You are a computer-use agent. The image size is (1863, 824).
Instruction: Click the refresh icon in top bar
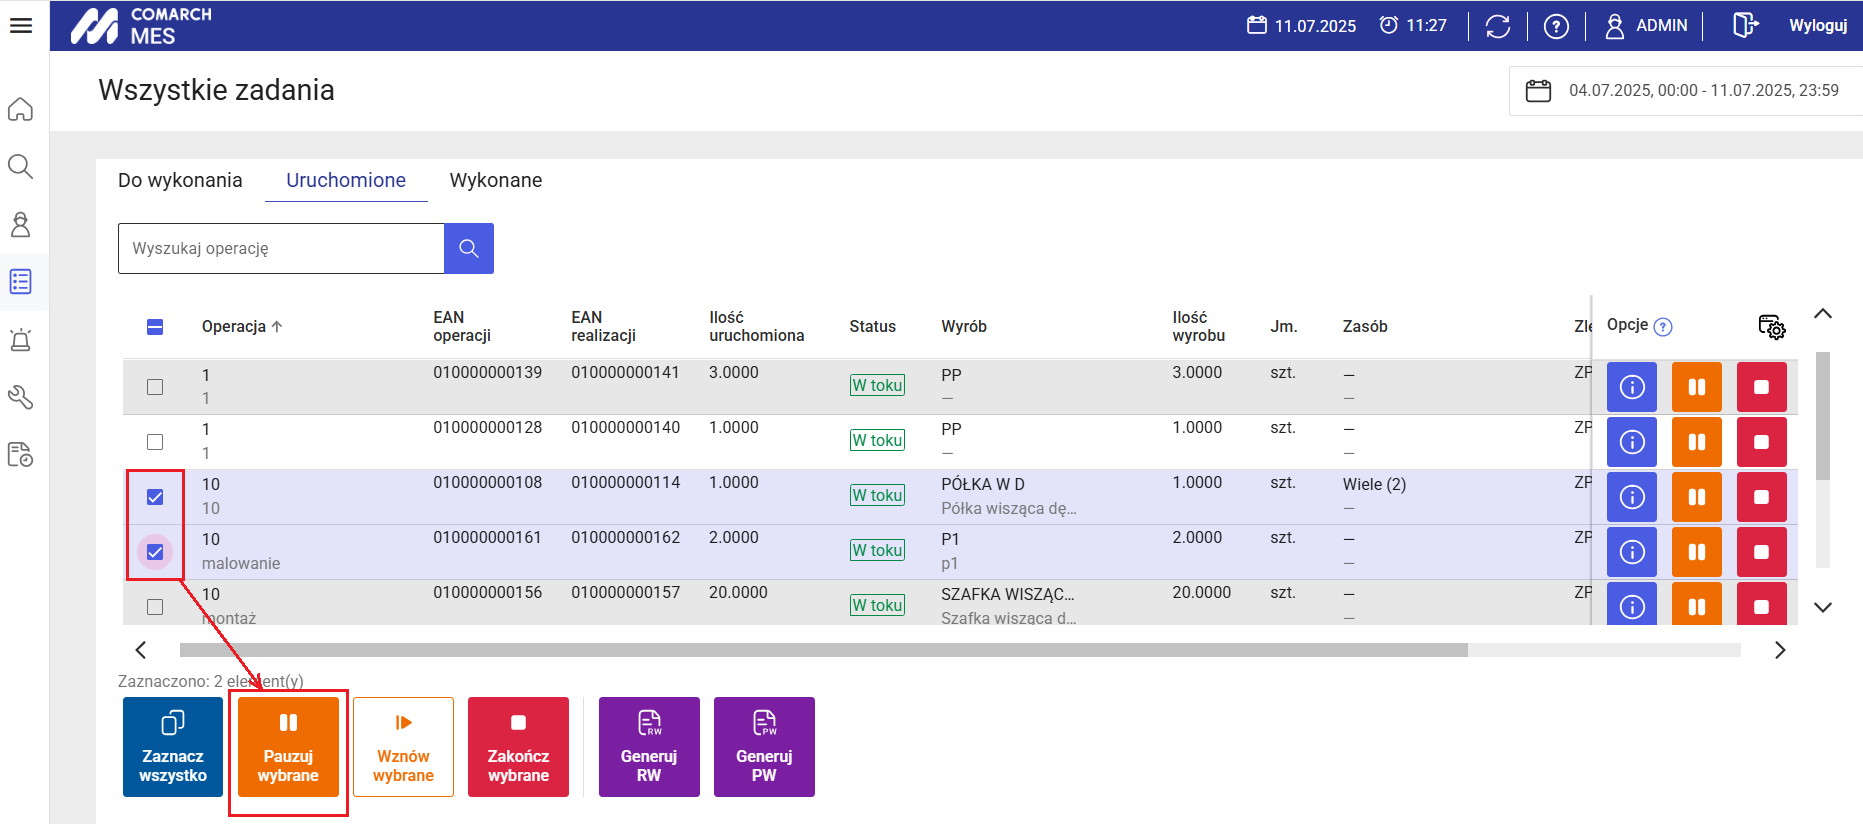(1497, 26)
